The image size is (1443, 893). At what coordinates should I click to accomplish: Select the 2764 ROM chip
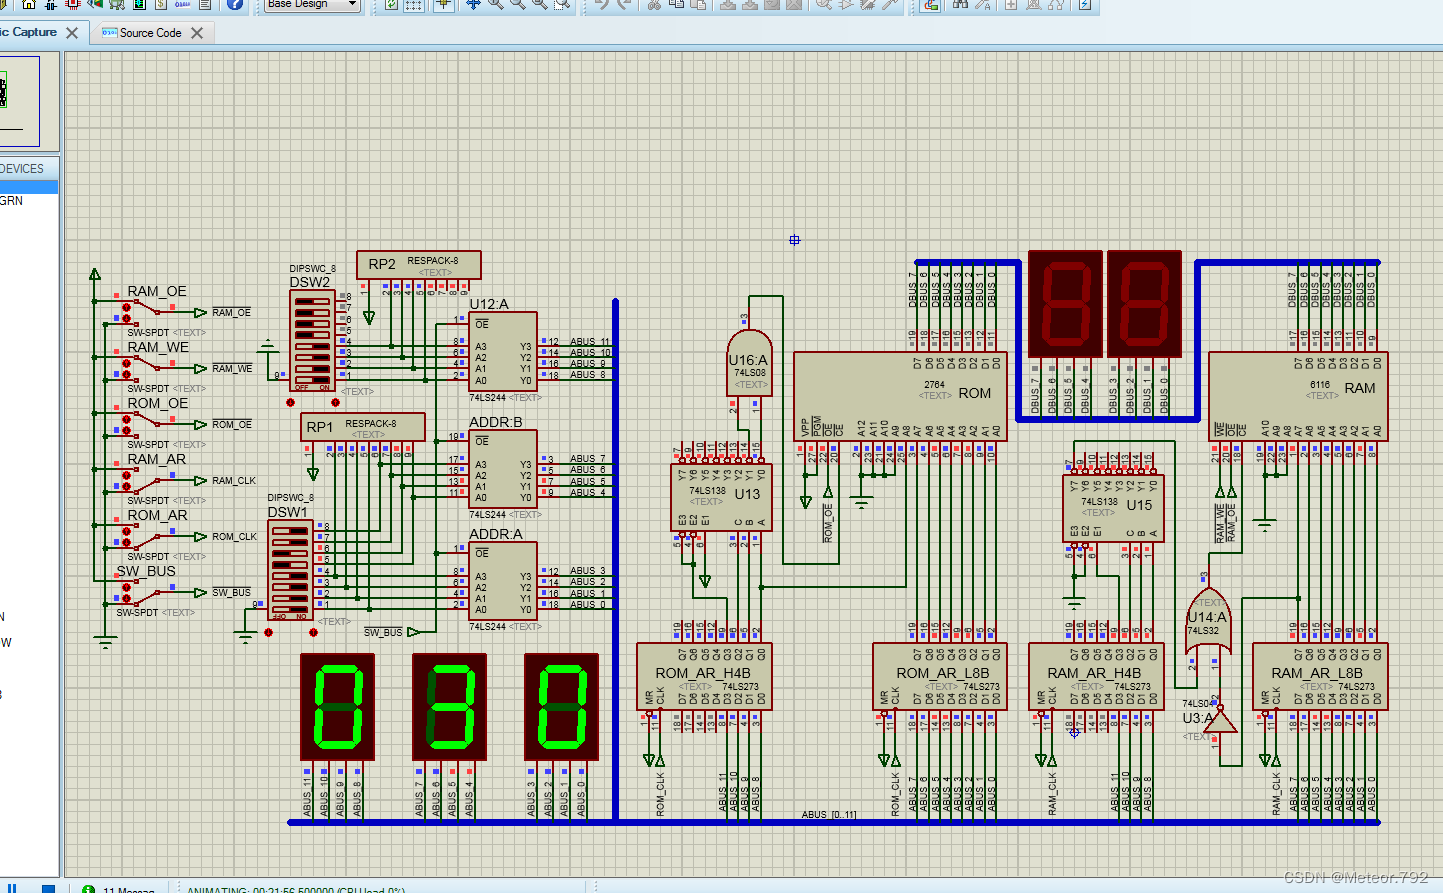tap(900, 396)
